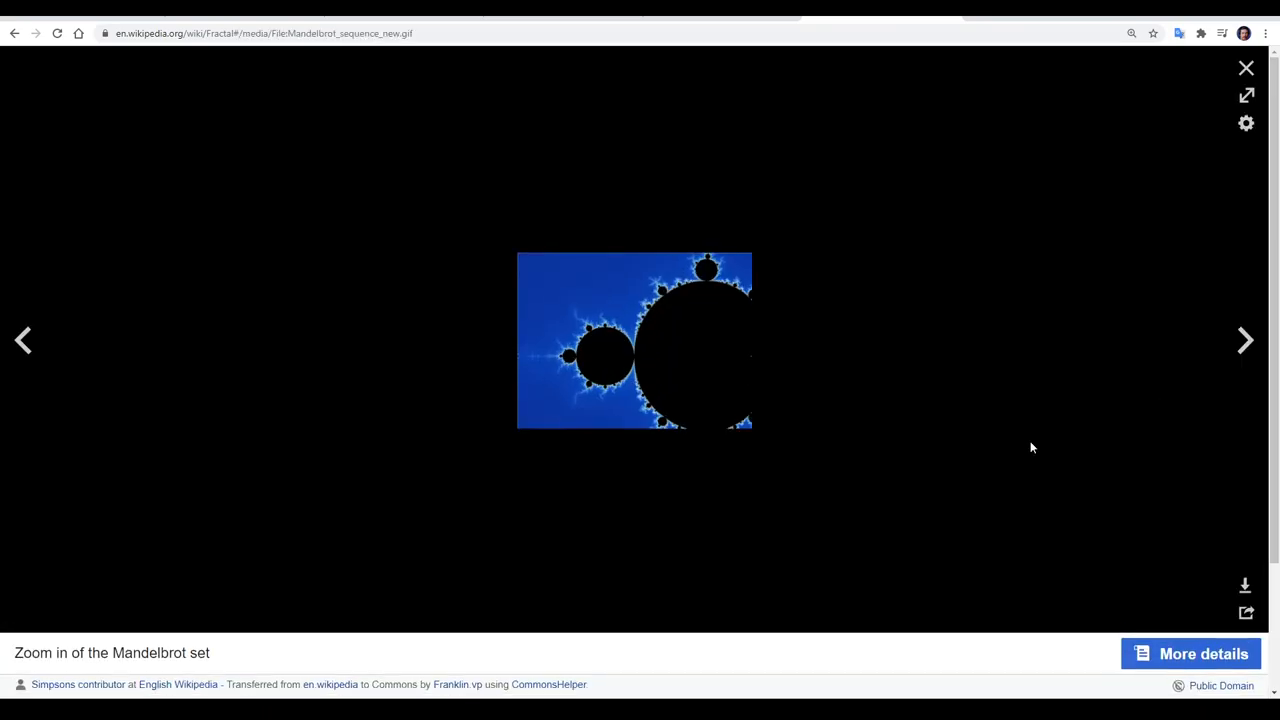This screenshot has height=720, width=1280.
Task: Click the More details button
Action: pyautogui.click(x=1191, y=653)
